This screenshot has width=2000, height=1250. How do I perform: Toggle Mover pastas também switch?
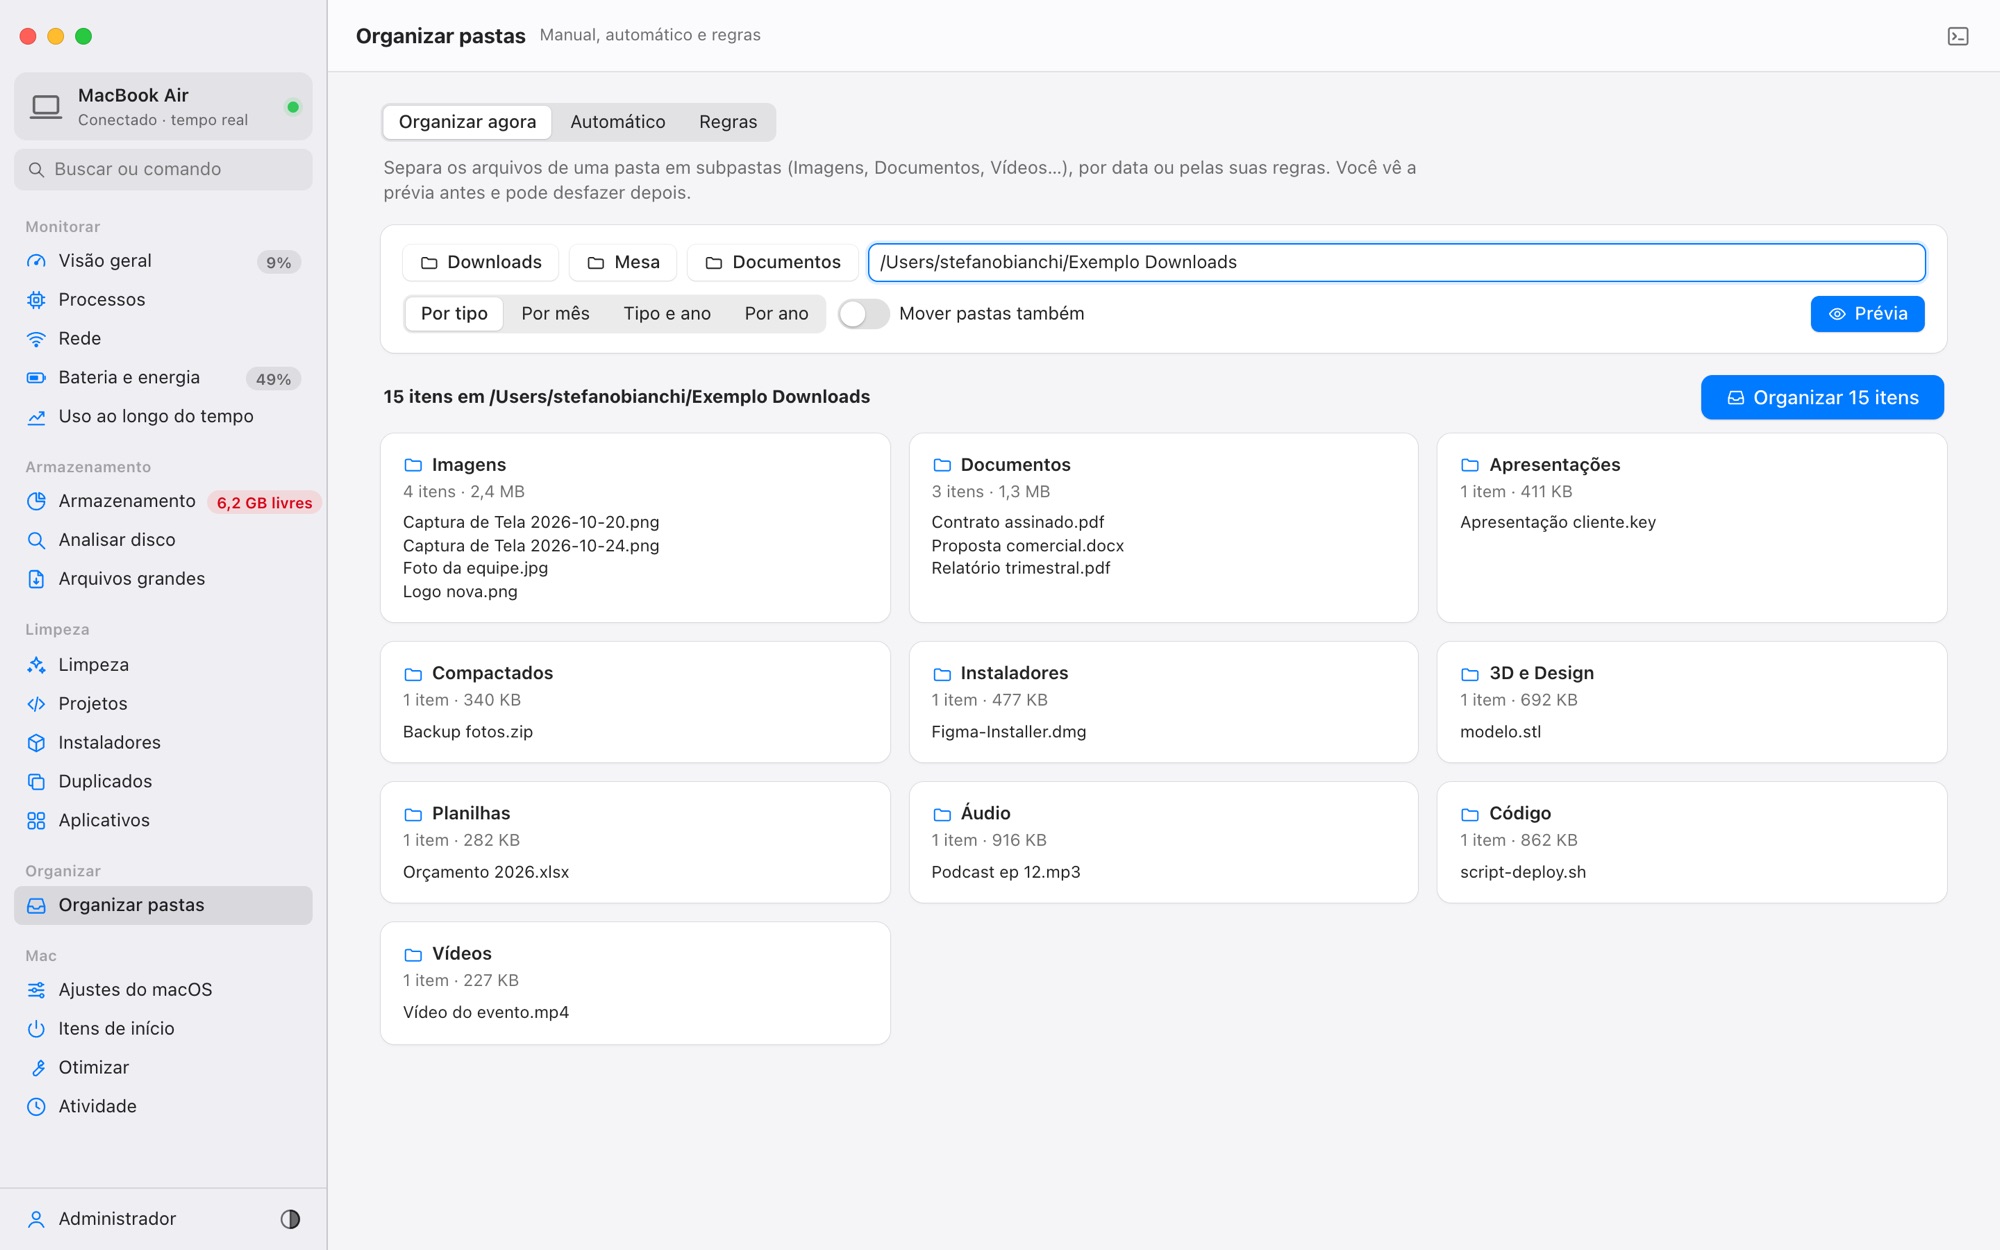coord(864,314)
